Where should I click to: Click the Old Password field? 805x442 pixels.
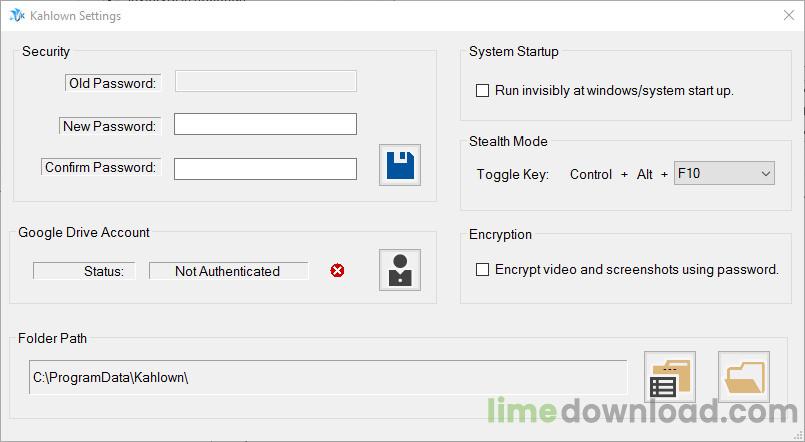[265, 82]
